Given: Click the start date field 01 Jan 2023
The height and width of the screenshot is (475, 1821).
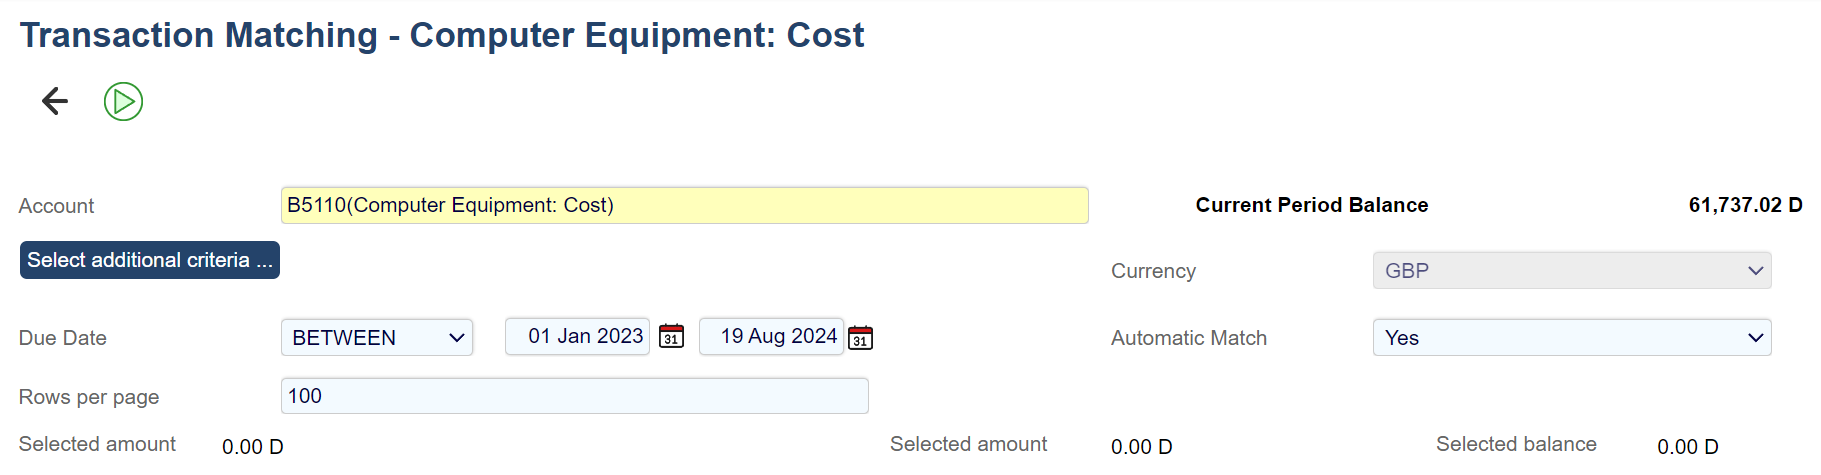Looking at the screenshot, I should coord(578,337).
